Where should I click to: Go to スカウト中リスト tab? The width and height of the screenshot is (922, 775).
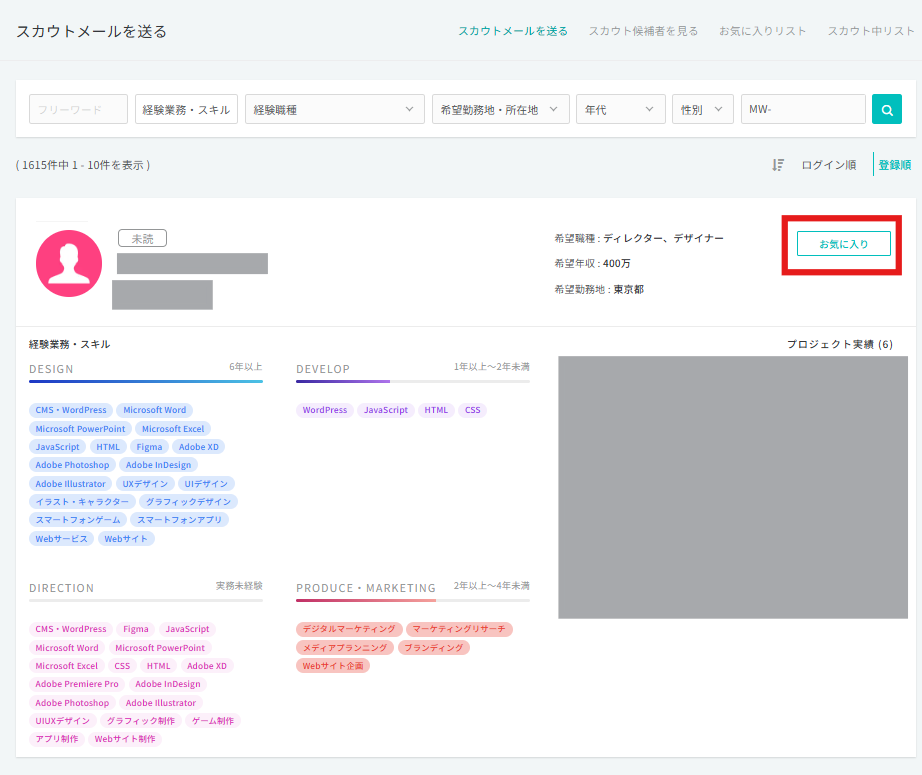click(870, 31)
